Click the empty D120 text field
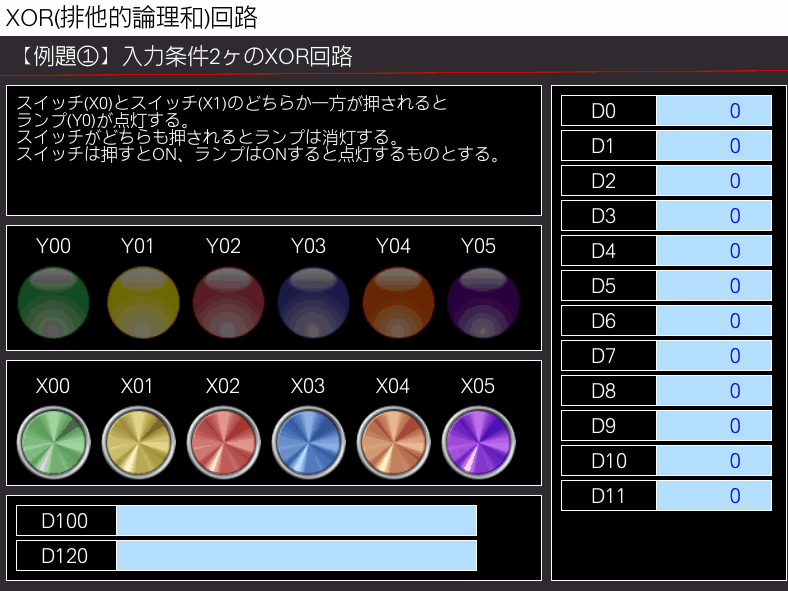The image size is (788, 591). [297, 556]
